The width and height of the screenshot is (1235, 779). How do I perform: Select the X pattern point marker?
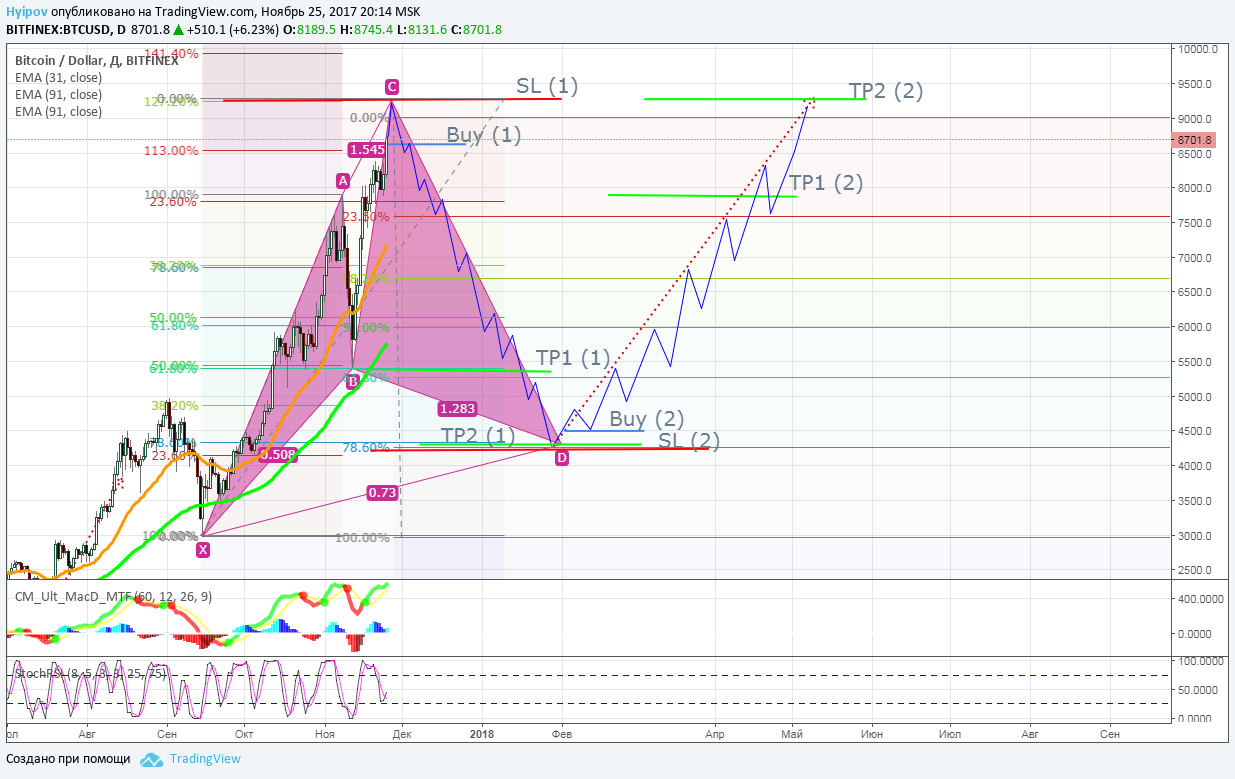[203, 549]
